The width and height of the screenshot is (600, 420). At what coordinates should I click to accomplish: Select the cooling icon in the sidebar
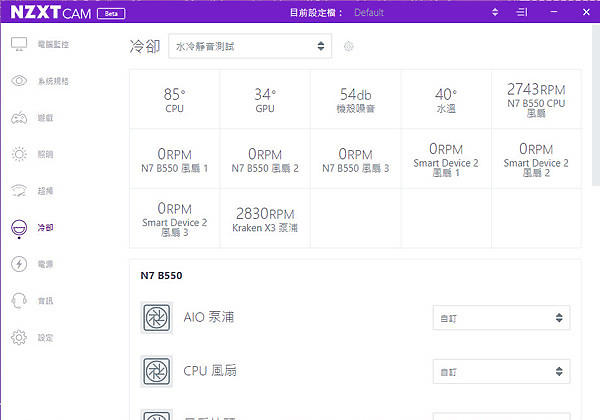point(19,228)
